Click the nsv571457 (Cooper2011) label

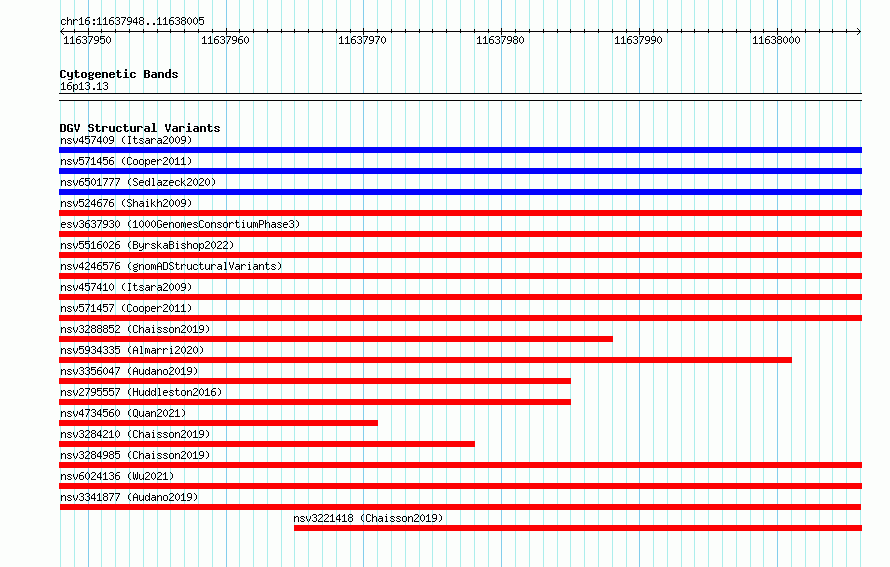126,308
